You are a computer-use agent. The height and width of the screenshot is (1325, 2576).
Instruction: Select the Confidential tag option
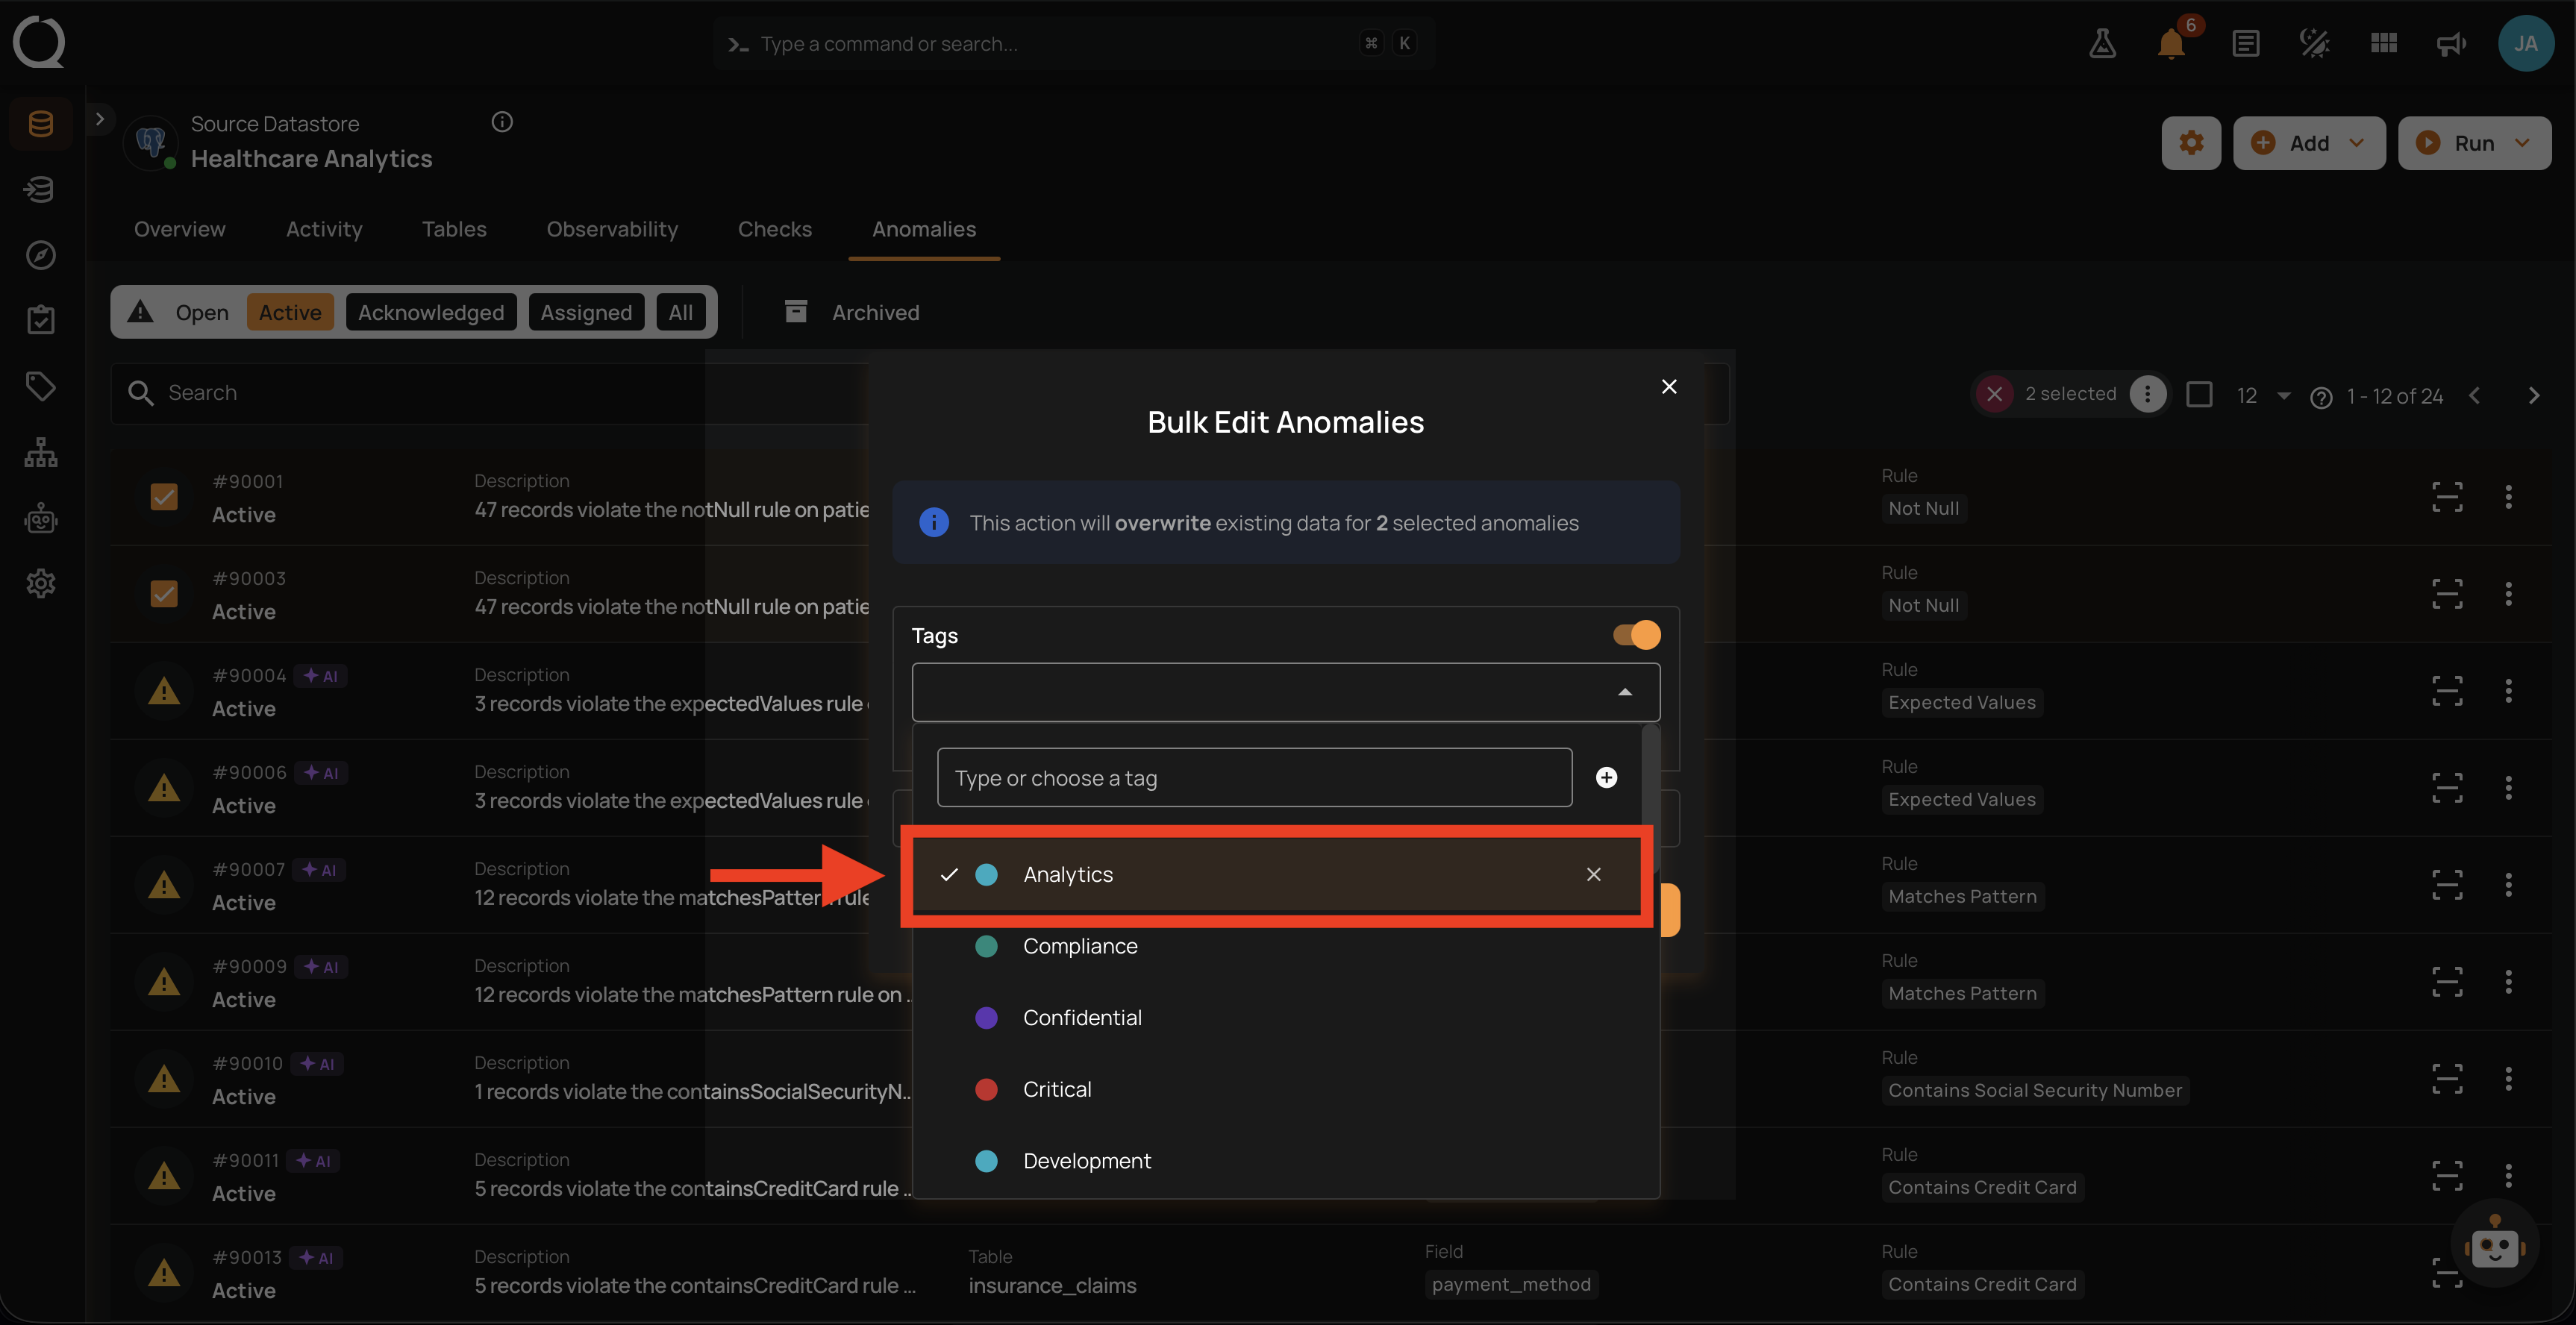click(x=1276, y=1017)
